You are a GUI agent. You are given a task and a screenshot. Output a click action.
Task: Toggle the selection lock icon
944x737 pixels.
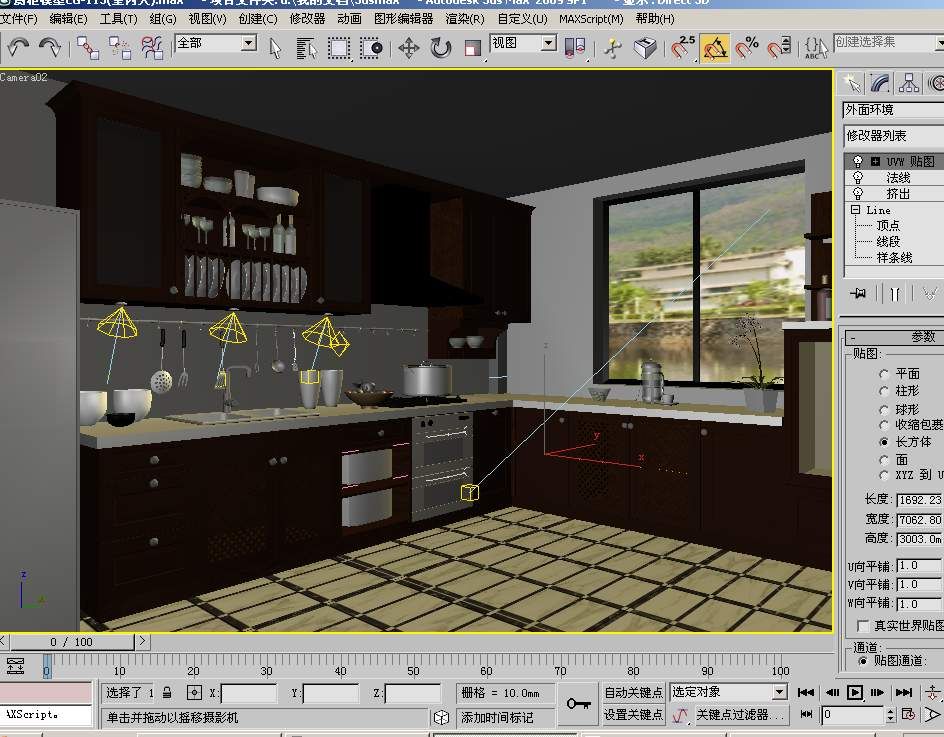tap(167, 693)
